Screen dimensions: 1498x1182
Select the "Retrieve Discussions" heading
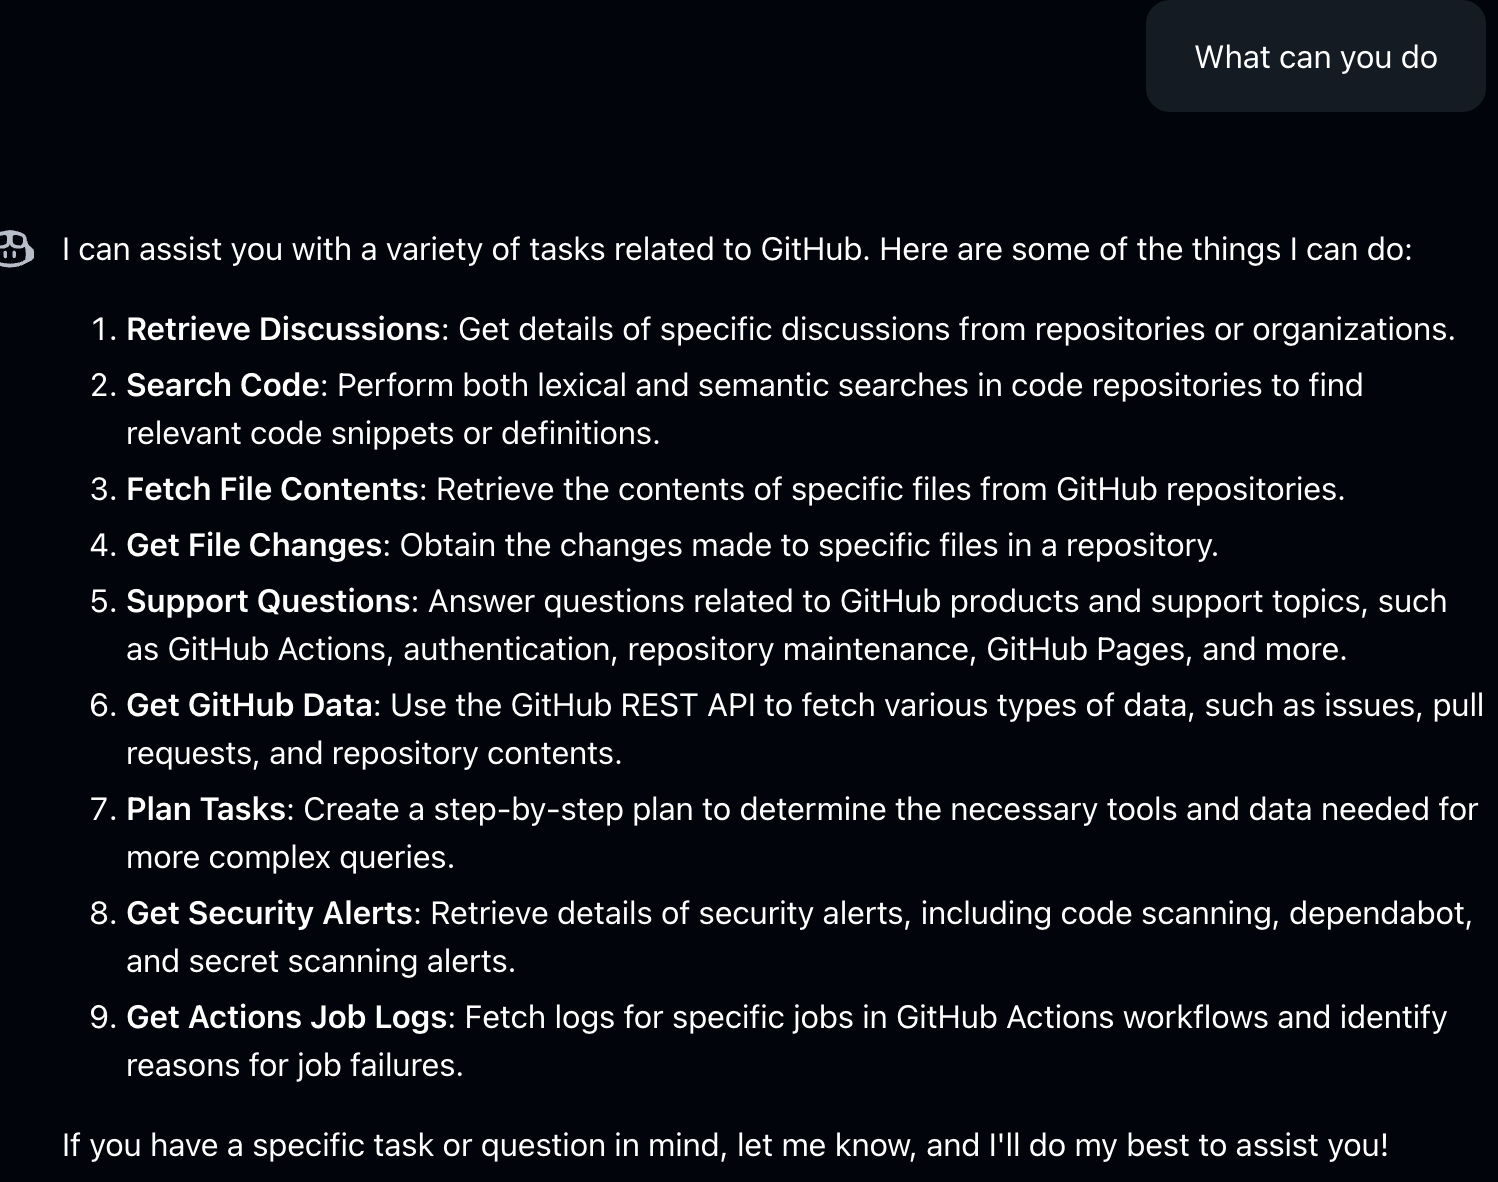click(282, 329)
